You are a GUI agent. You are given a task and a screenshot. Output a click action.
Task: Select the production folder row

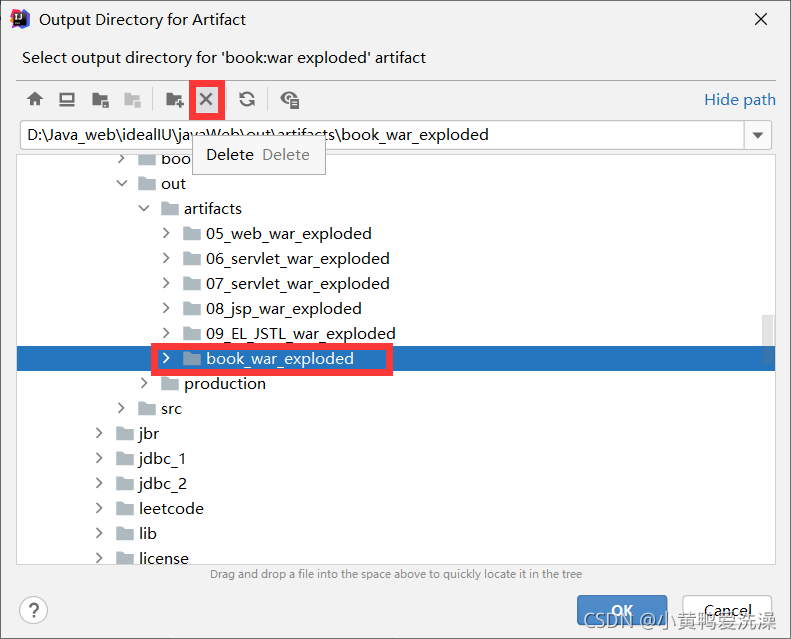[396, 383]
